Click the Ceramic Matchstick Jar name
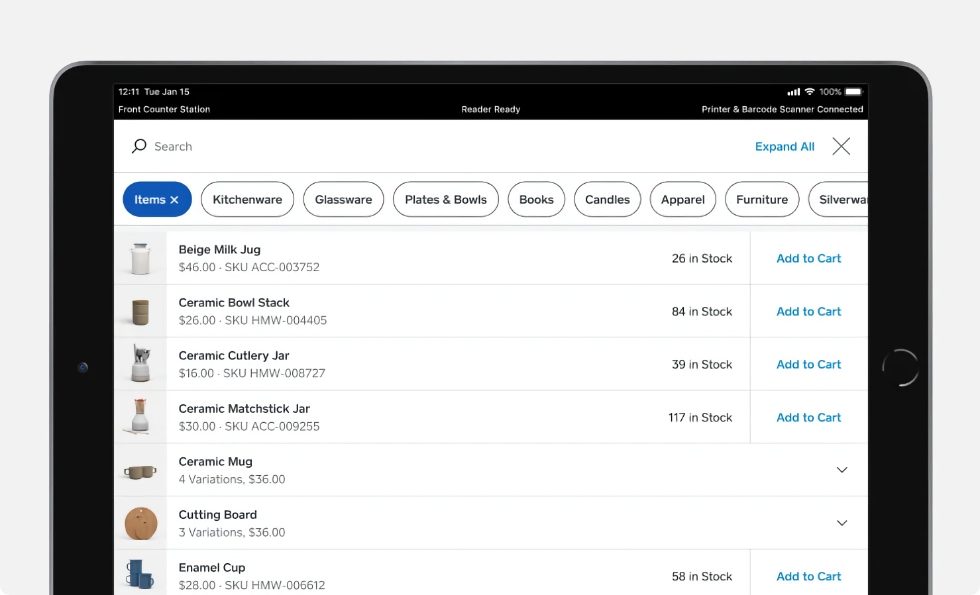Image resolution: width=980 pixels, height=595 pixels. coord(244,409)
